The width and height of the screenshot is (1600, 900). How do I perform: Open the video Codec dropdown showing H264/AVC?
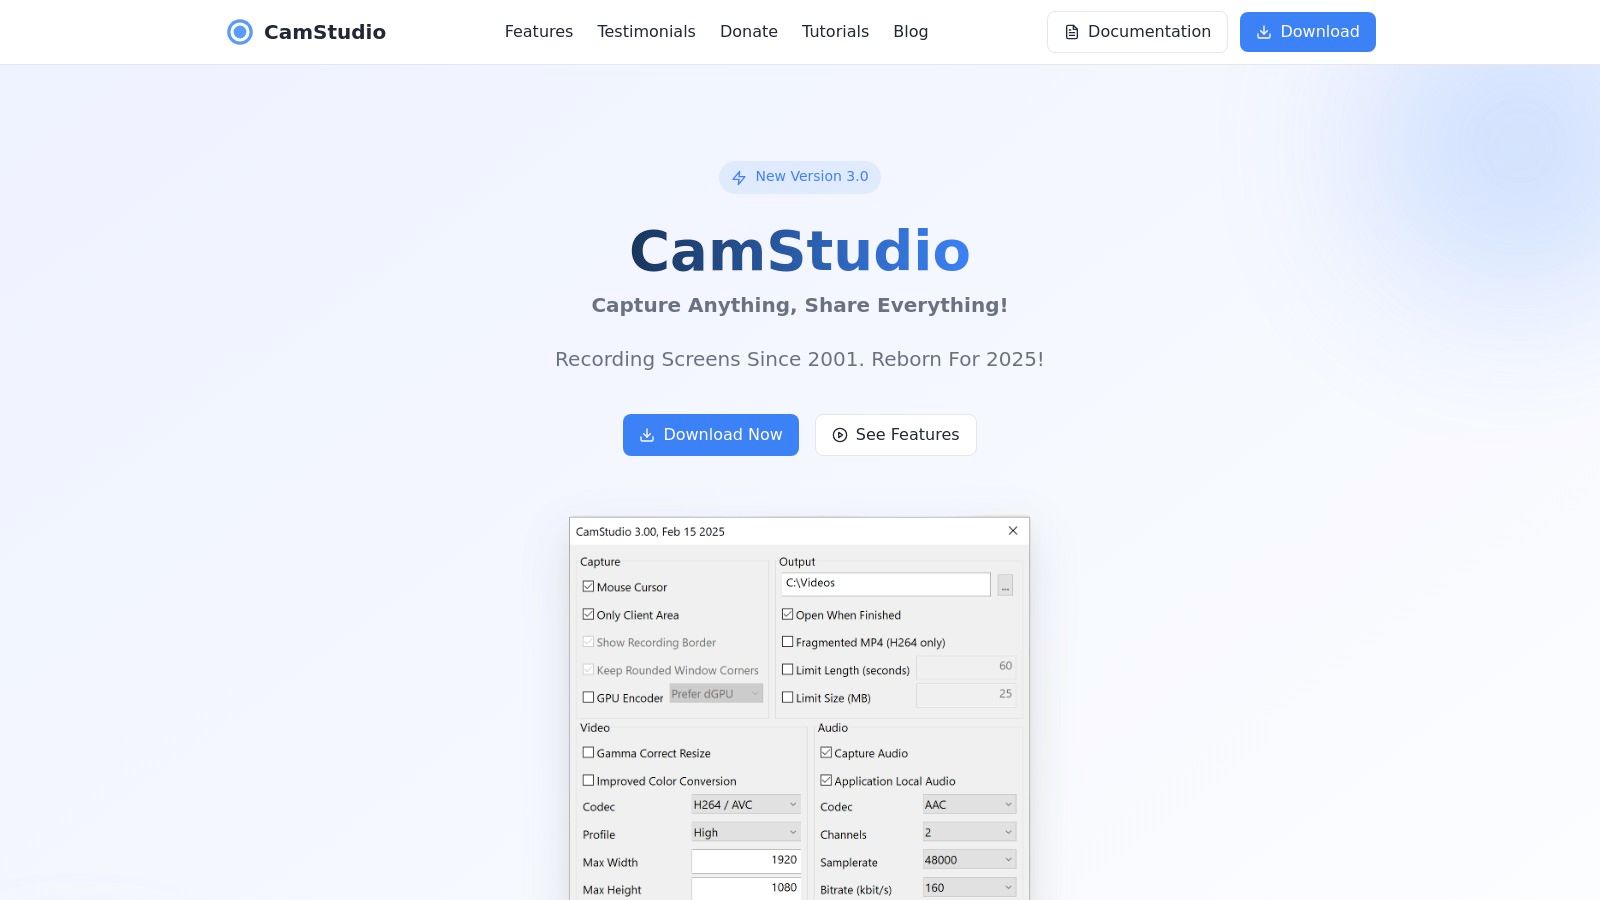coord(745,804)
